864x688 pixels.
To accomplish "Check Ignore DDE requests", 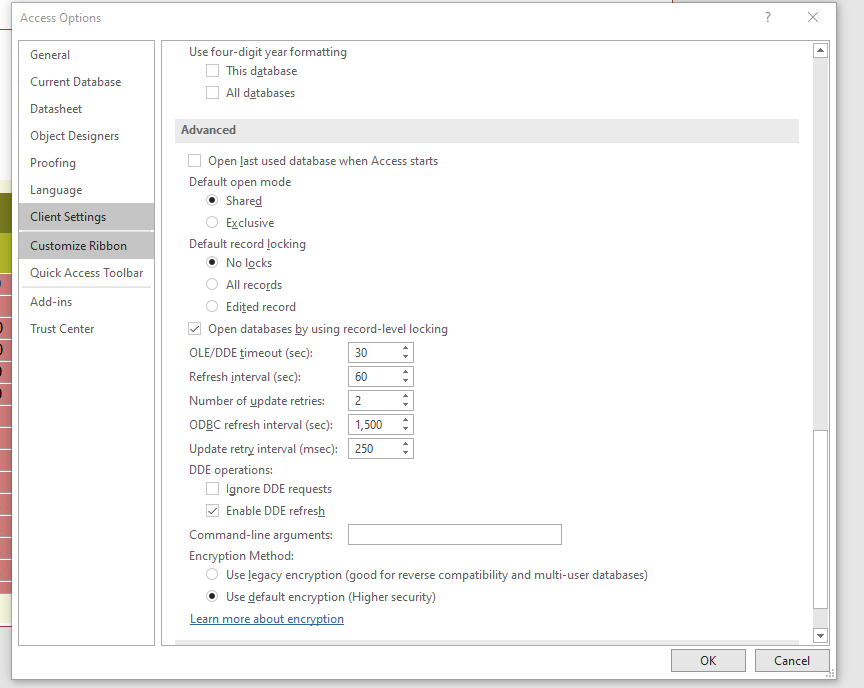I will click(212, 489).
